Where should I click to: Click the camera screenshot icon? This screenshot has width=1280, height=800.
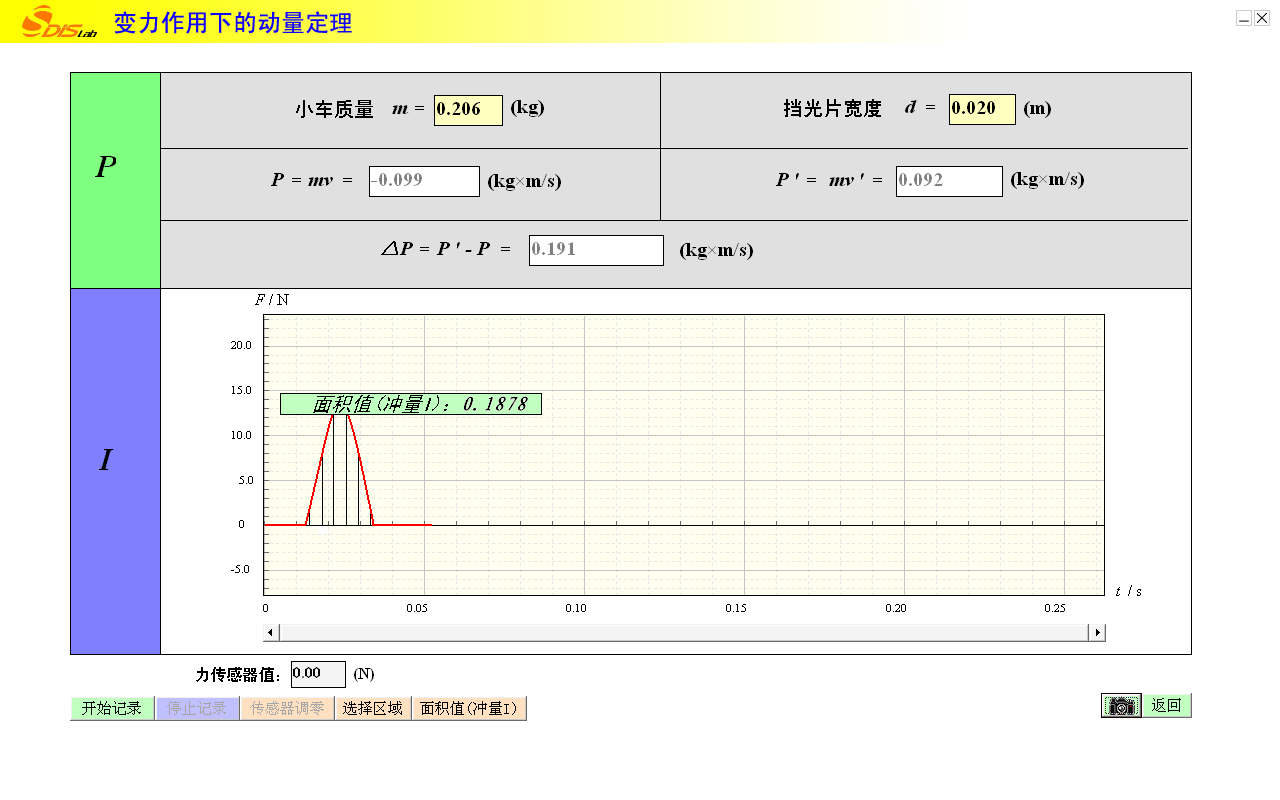1121,706
